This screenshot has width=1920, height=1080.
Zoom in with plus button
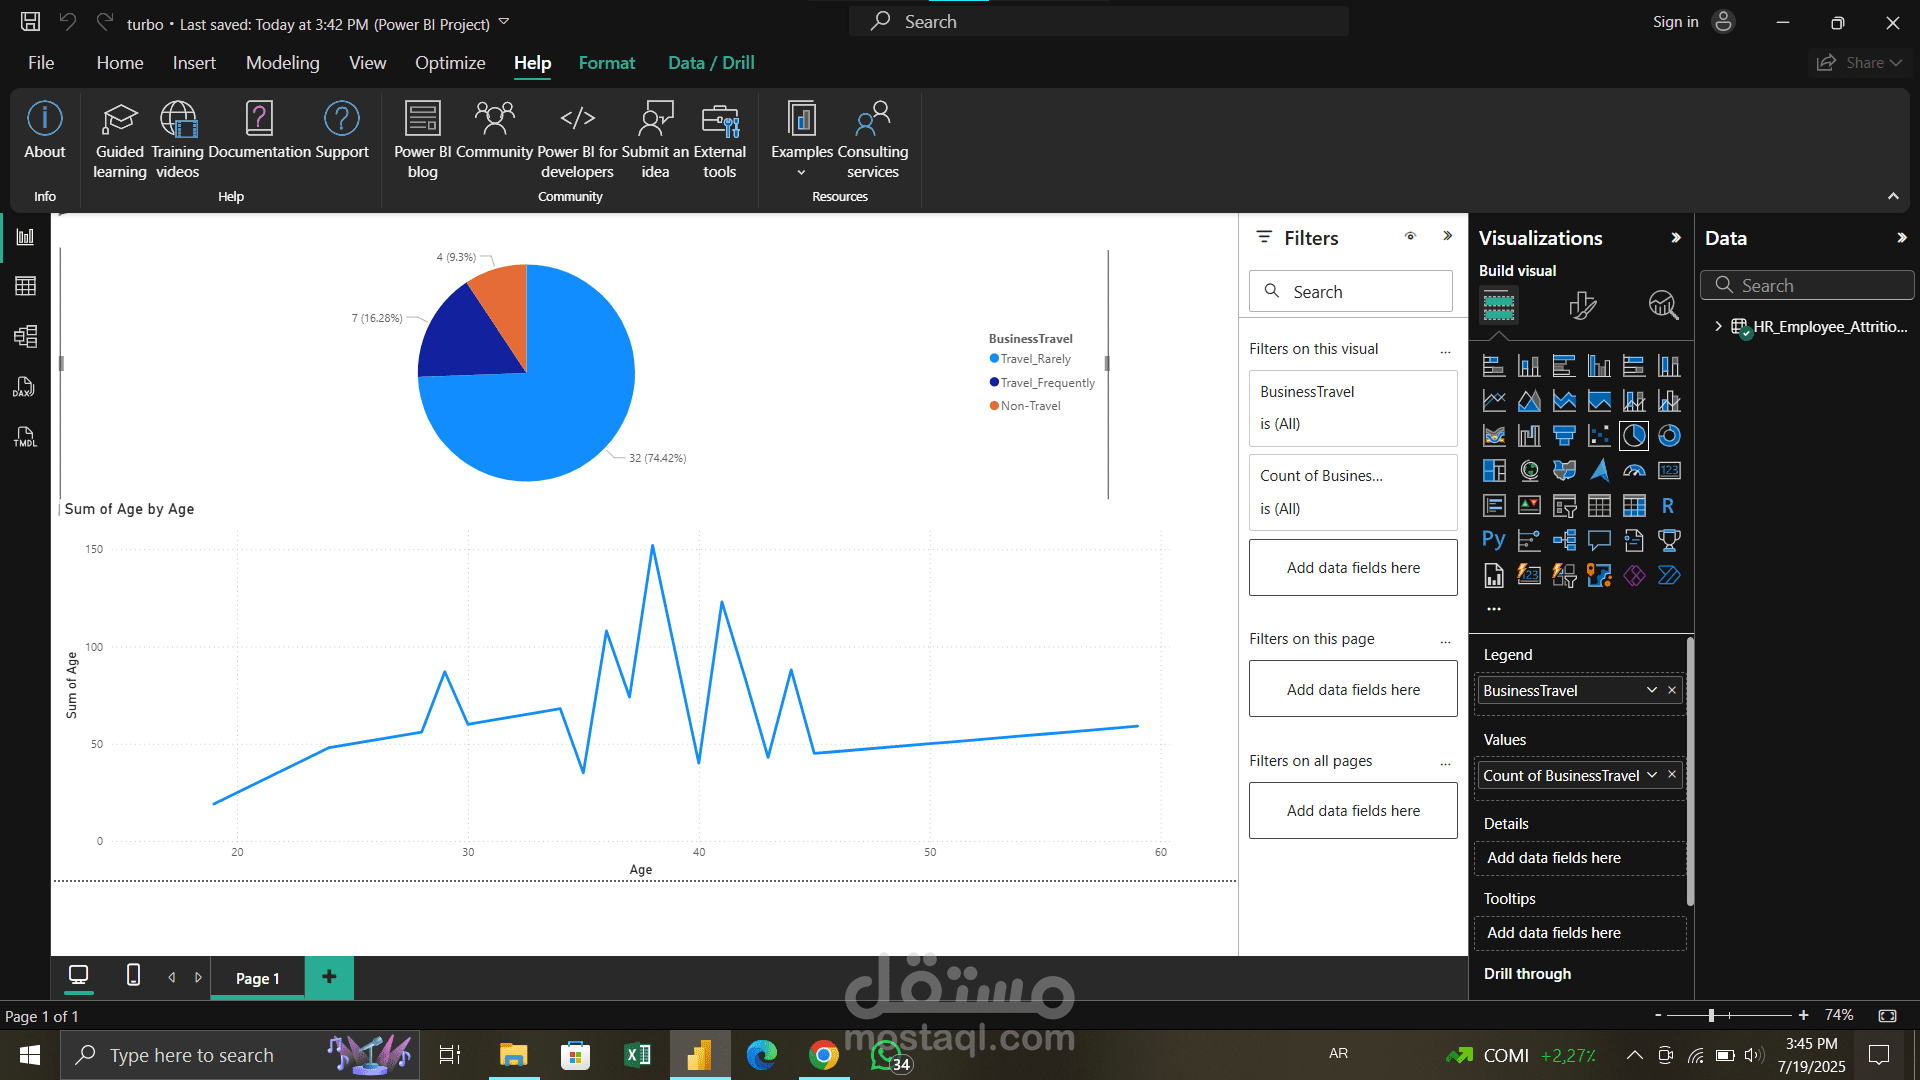tap(1803, 1015)
